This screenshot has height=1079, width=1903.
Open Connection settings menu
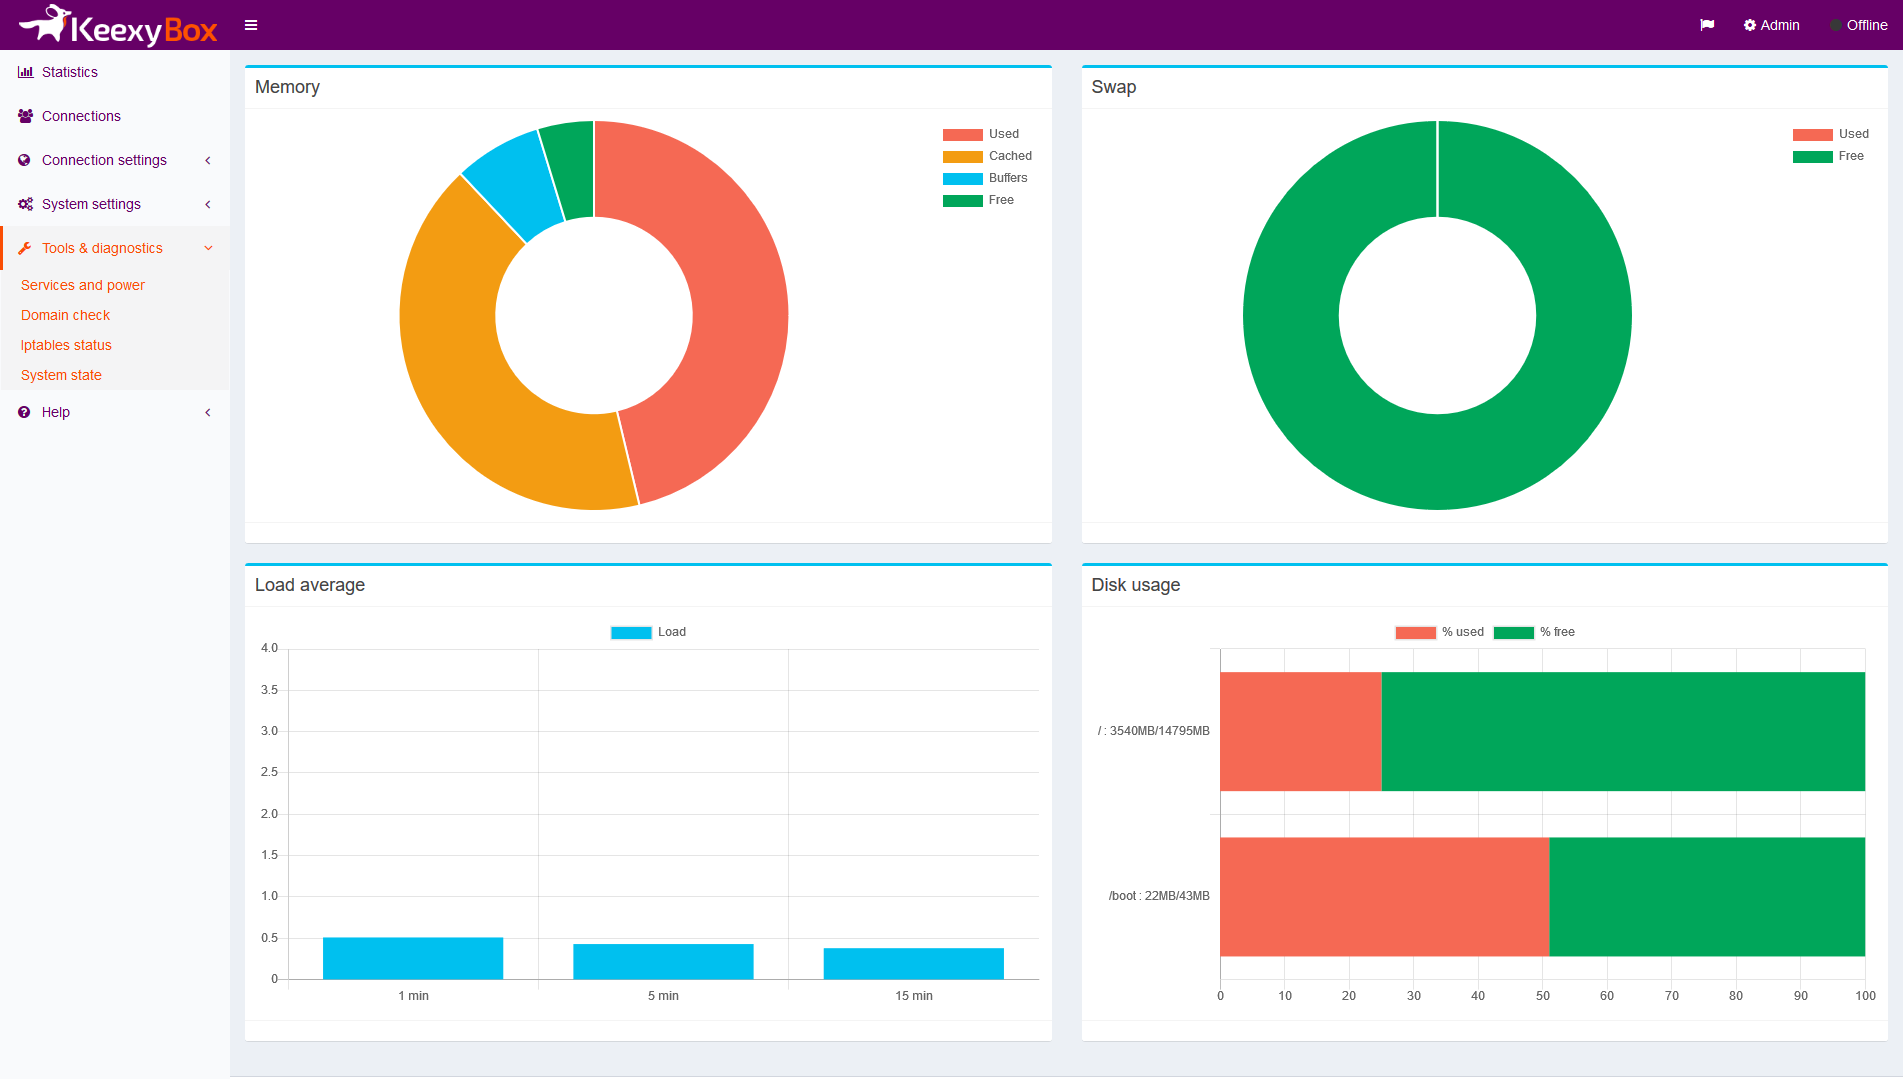[115, 160]
